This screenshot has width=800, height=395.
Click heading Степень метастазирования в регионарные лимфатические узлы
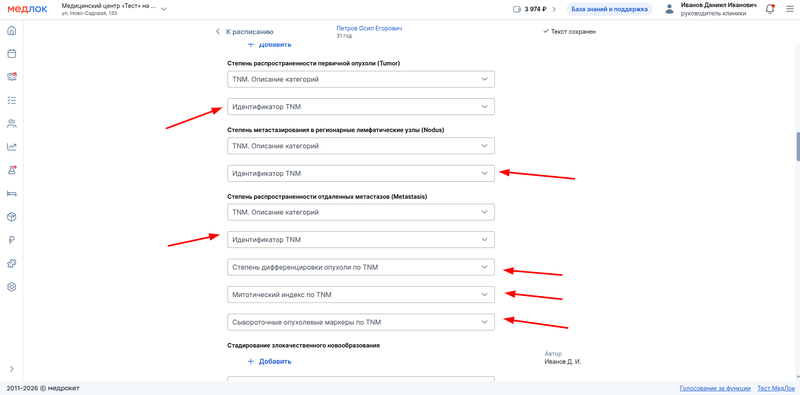[x=336, y=130]
